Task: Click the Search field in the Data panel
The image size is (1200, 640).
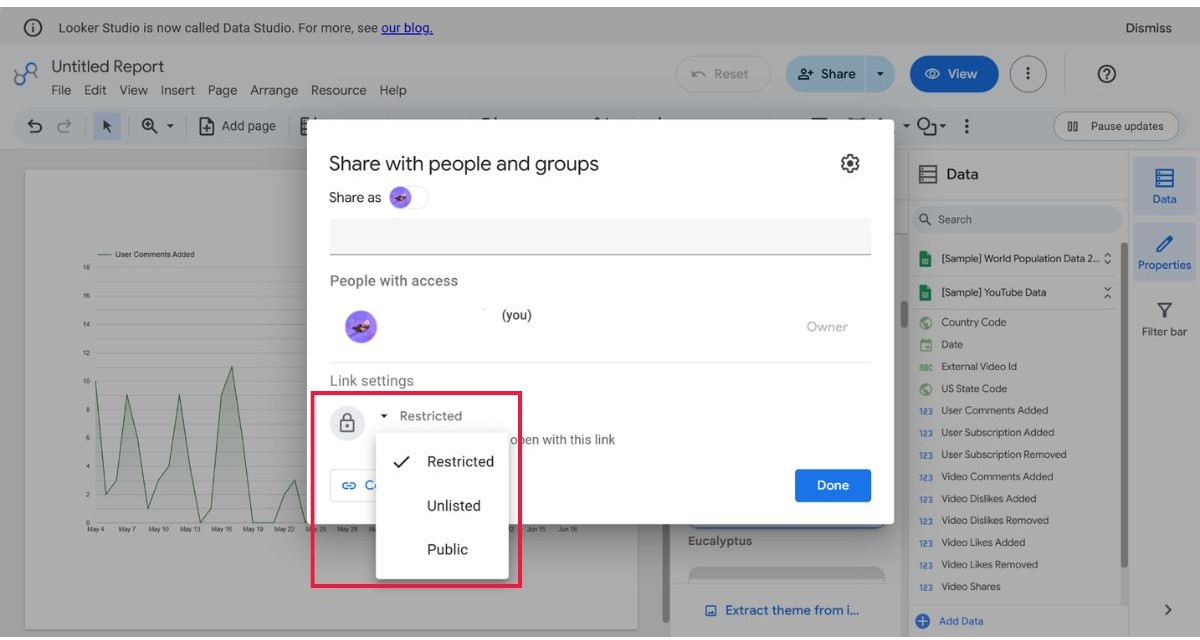Action: [x=1017, y=219]
